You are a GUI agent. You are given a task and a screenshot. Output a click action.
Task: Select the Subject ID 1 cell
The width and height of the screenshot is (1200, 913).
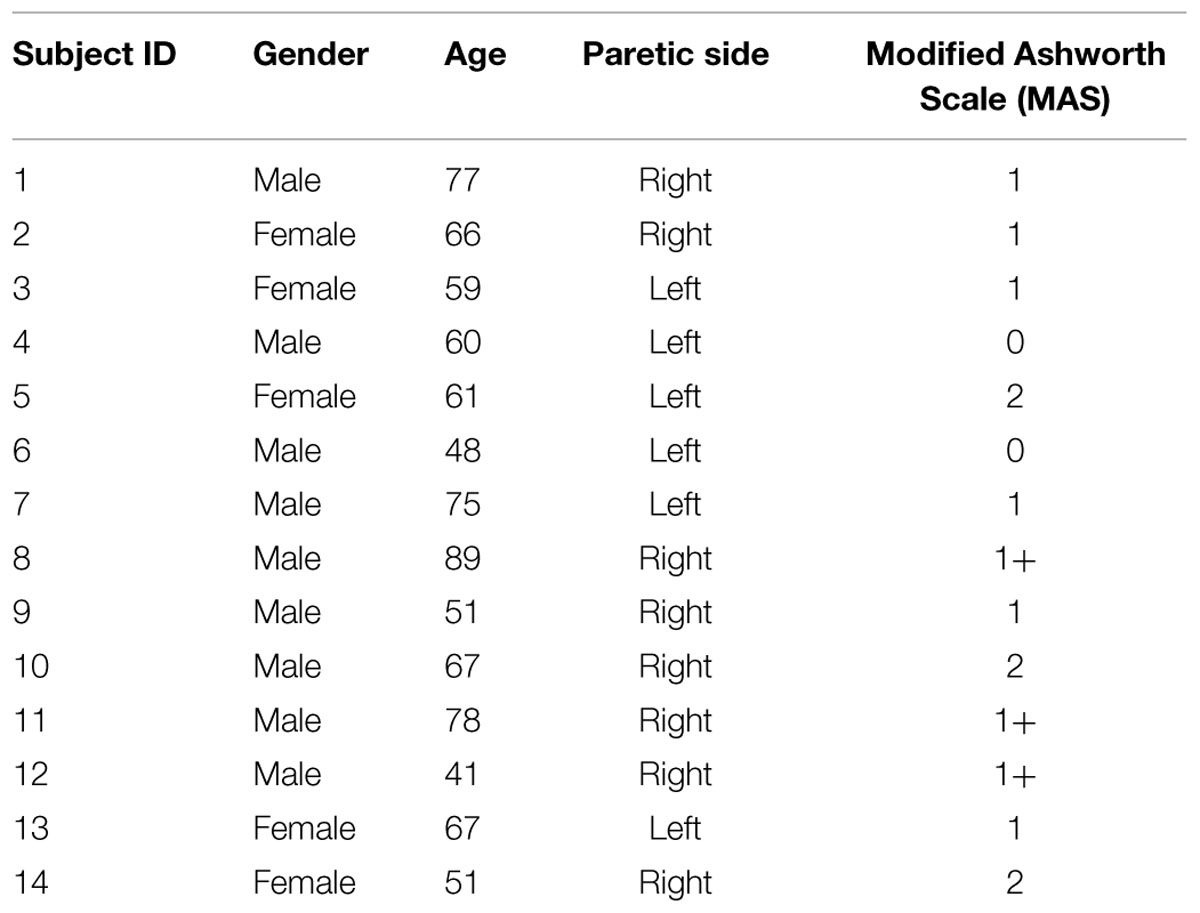click(x=20, y=181)
